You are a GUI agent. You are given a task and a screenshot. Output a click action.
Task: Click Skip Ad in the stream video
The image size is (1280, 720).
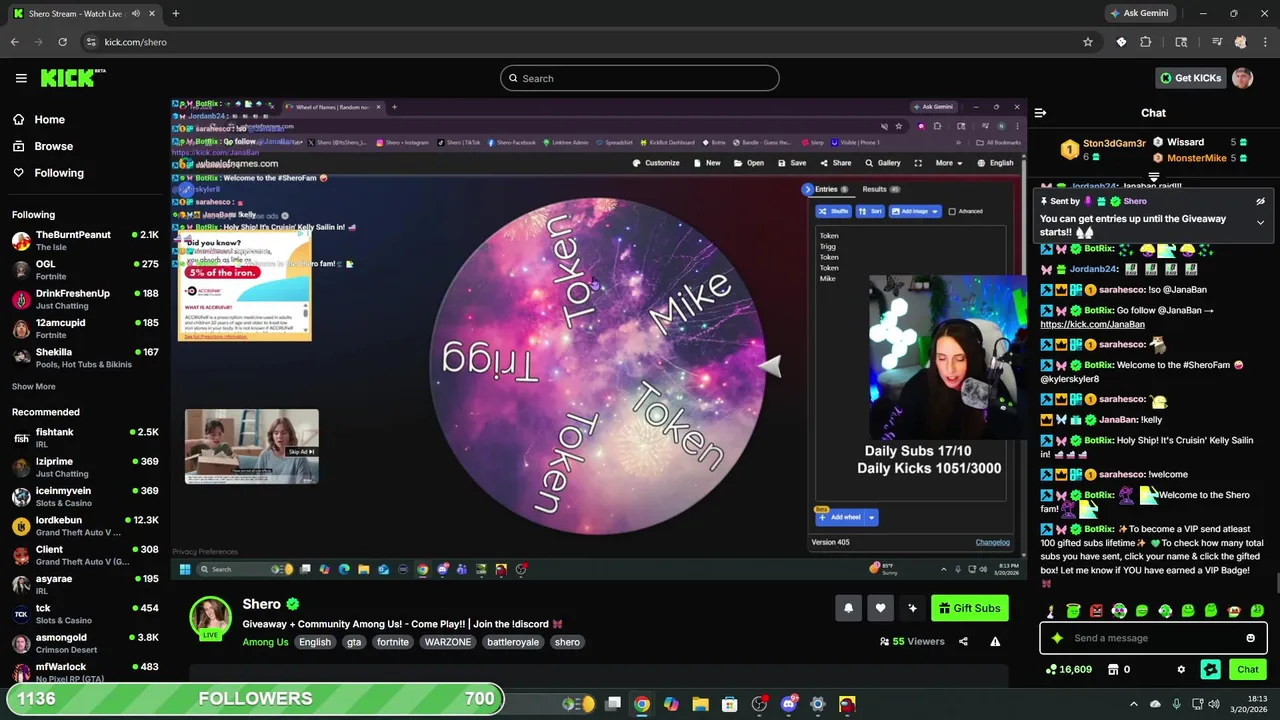(301, 452)
